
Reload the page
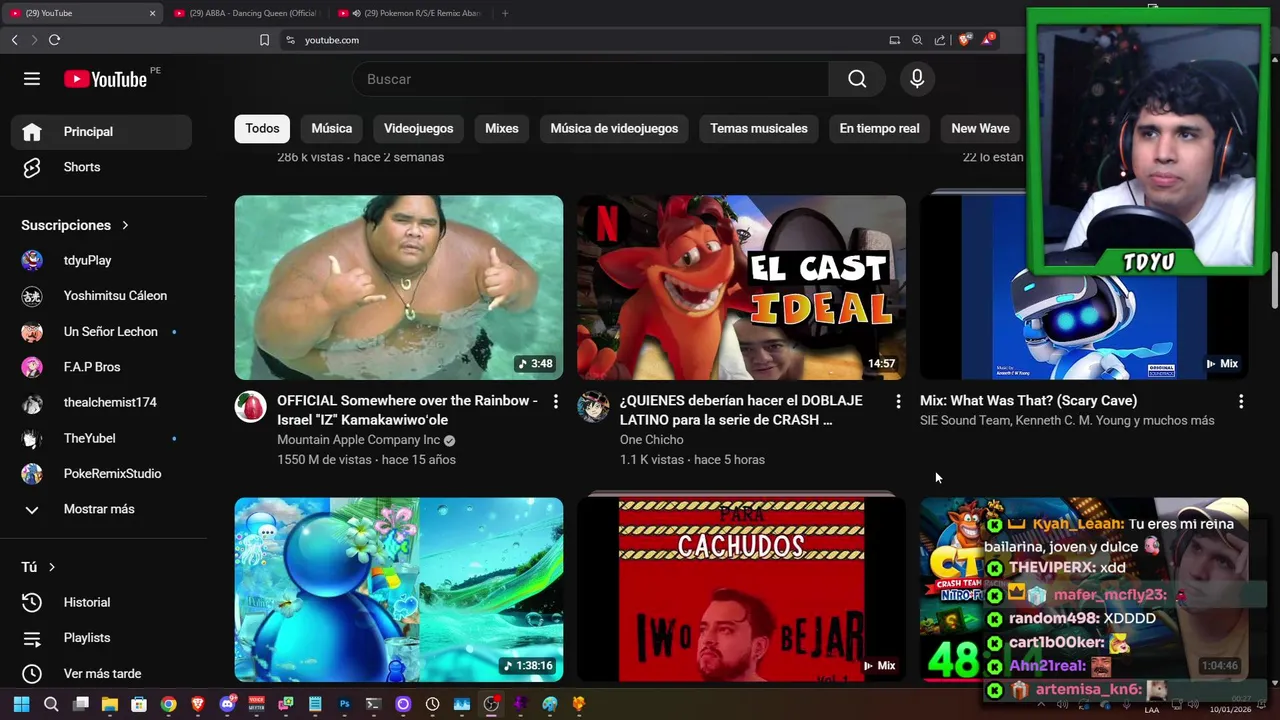[54, 40]
